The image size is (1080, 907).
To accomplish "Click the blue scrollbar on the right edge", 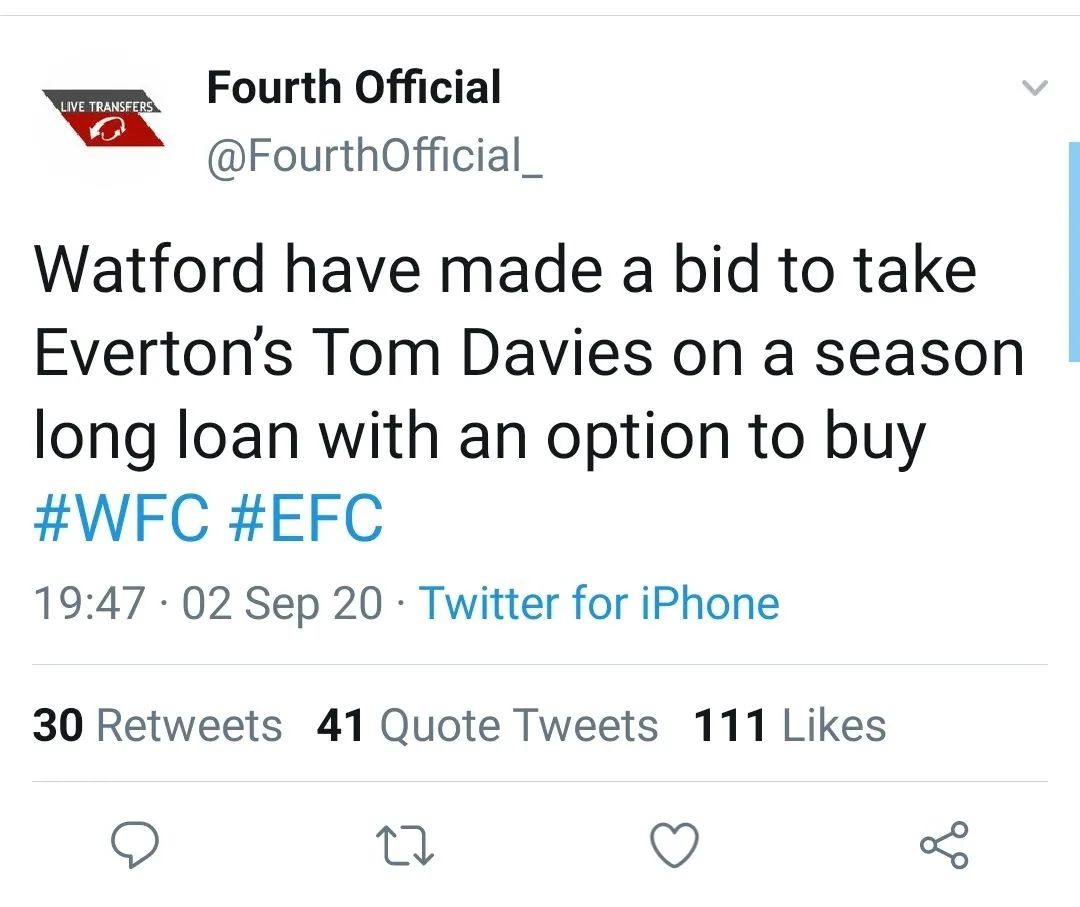I will click(x=1073, y=250).
